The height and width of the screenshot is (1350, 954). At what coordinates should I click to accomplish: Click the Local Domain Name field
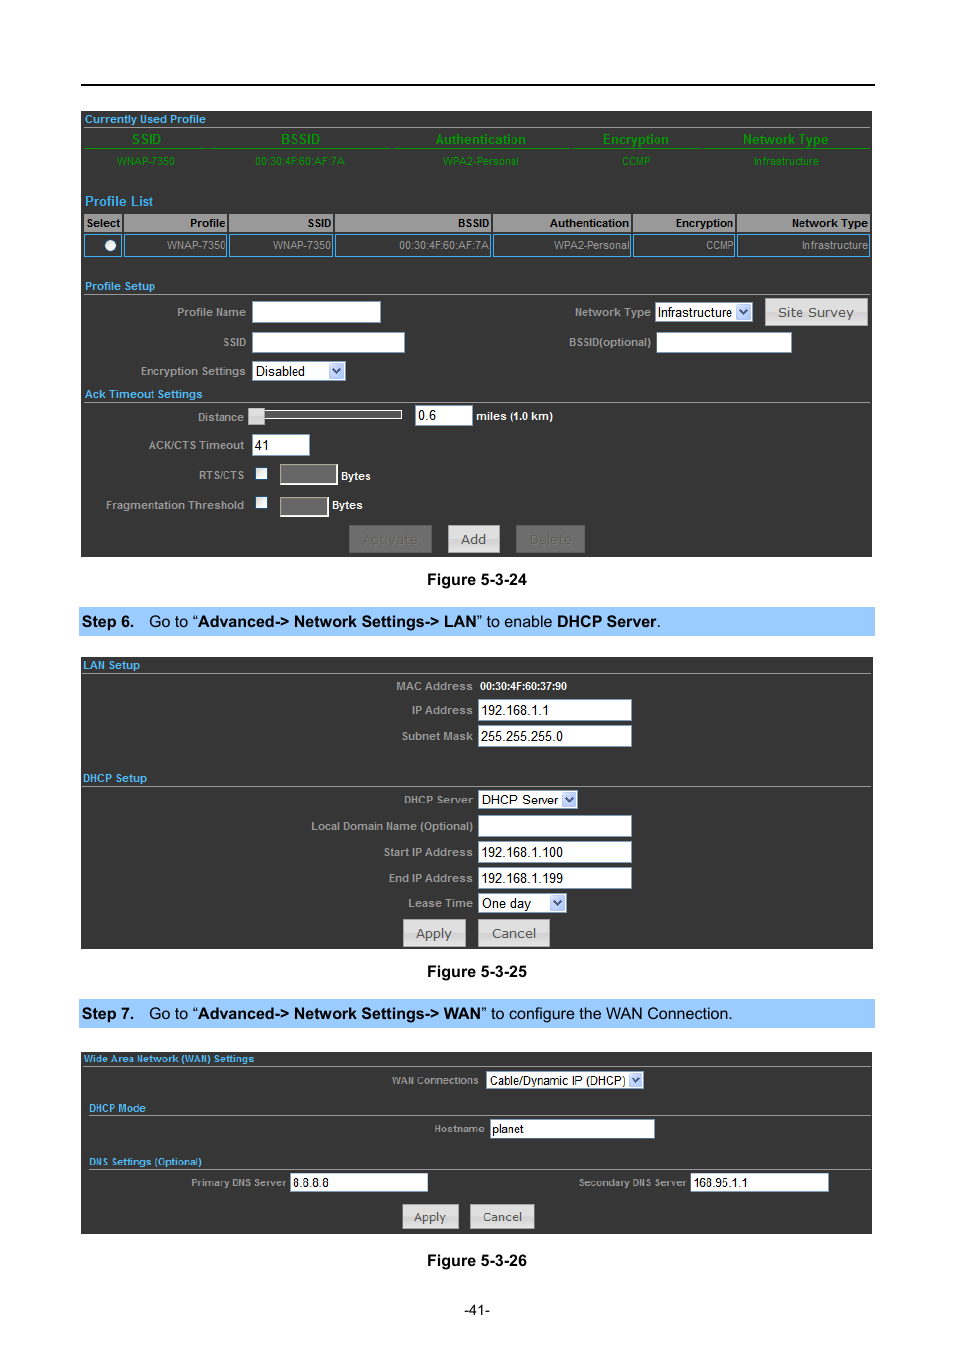(554, 826)
